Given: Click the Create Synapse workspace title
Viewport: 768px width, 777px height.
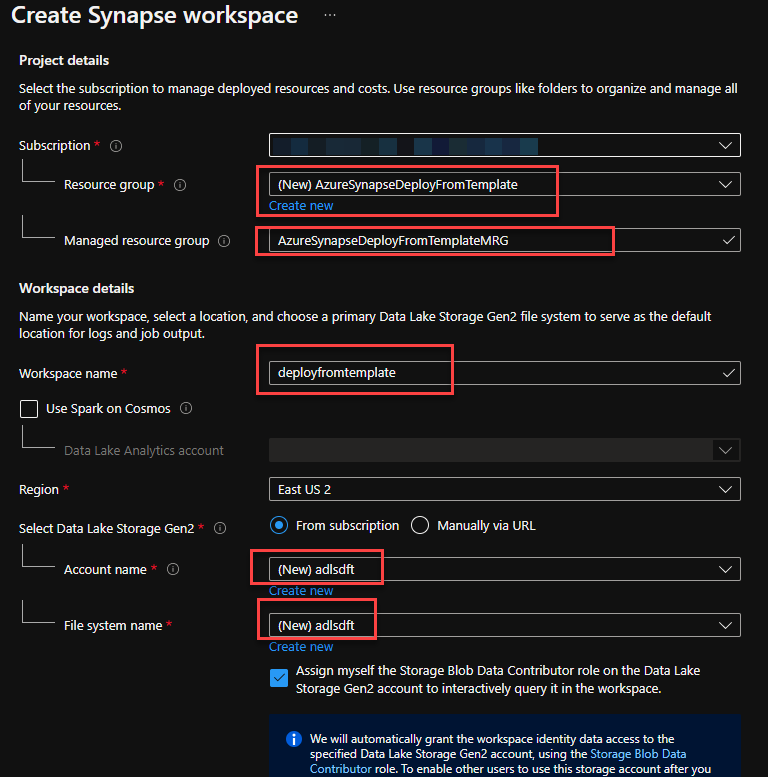Looking at the screenshot, I should coord(155,15).
